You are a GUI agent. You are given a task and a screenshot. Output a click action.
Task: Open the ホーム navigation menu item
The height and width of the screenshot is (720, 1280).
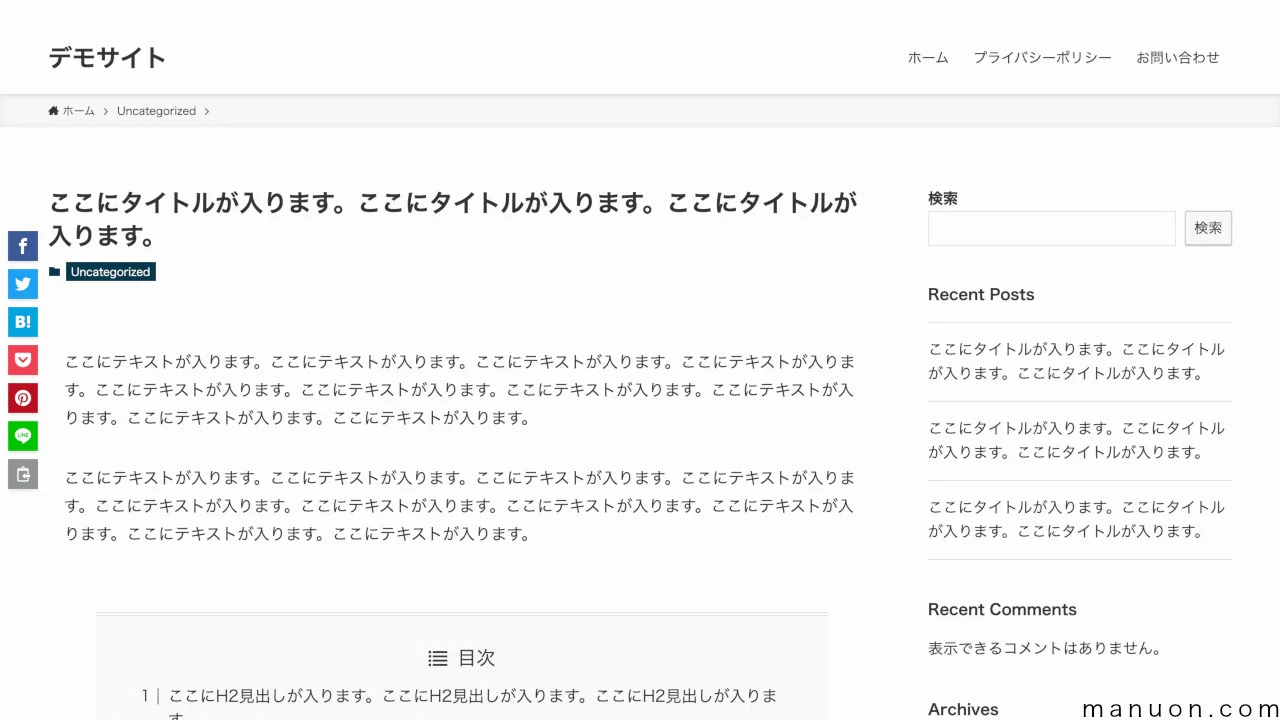927,58
